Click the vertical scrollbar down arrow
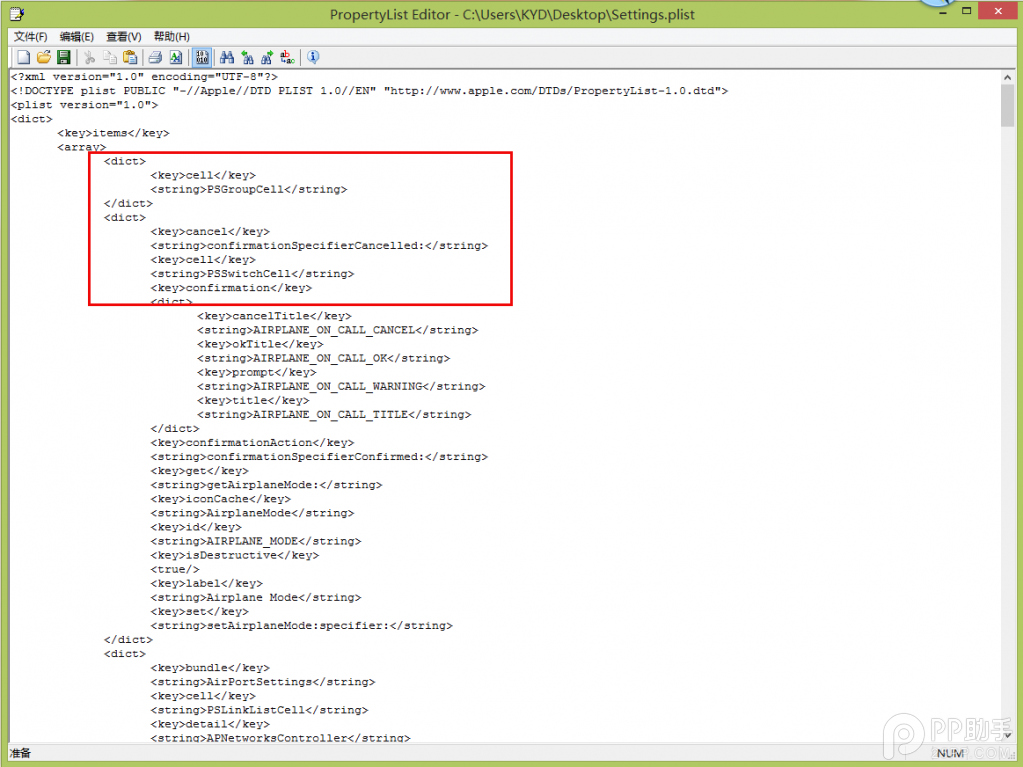 tap(1008, 736)
